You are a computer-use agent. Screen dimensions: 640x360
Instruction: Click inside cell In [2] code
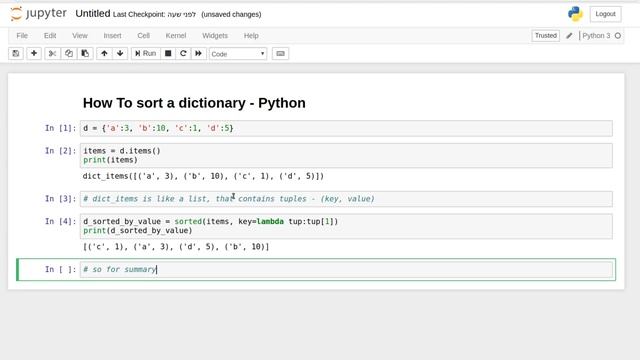(x=346, y=156)
